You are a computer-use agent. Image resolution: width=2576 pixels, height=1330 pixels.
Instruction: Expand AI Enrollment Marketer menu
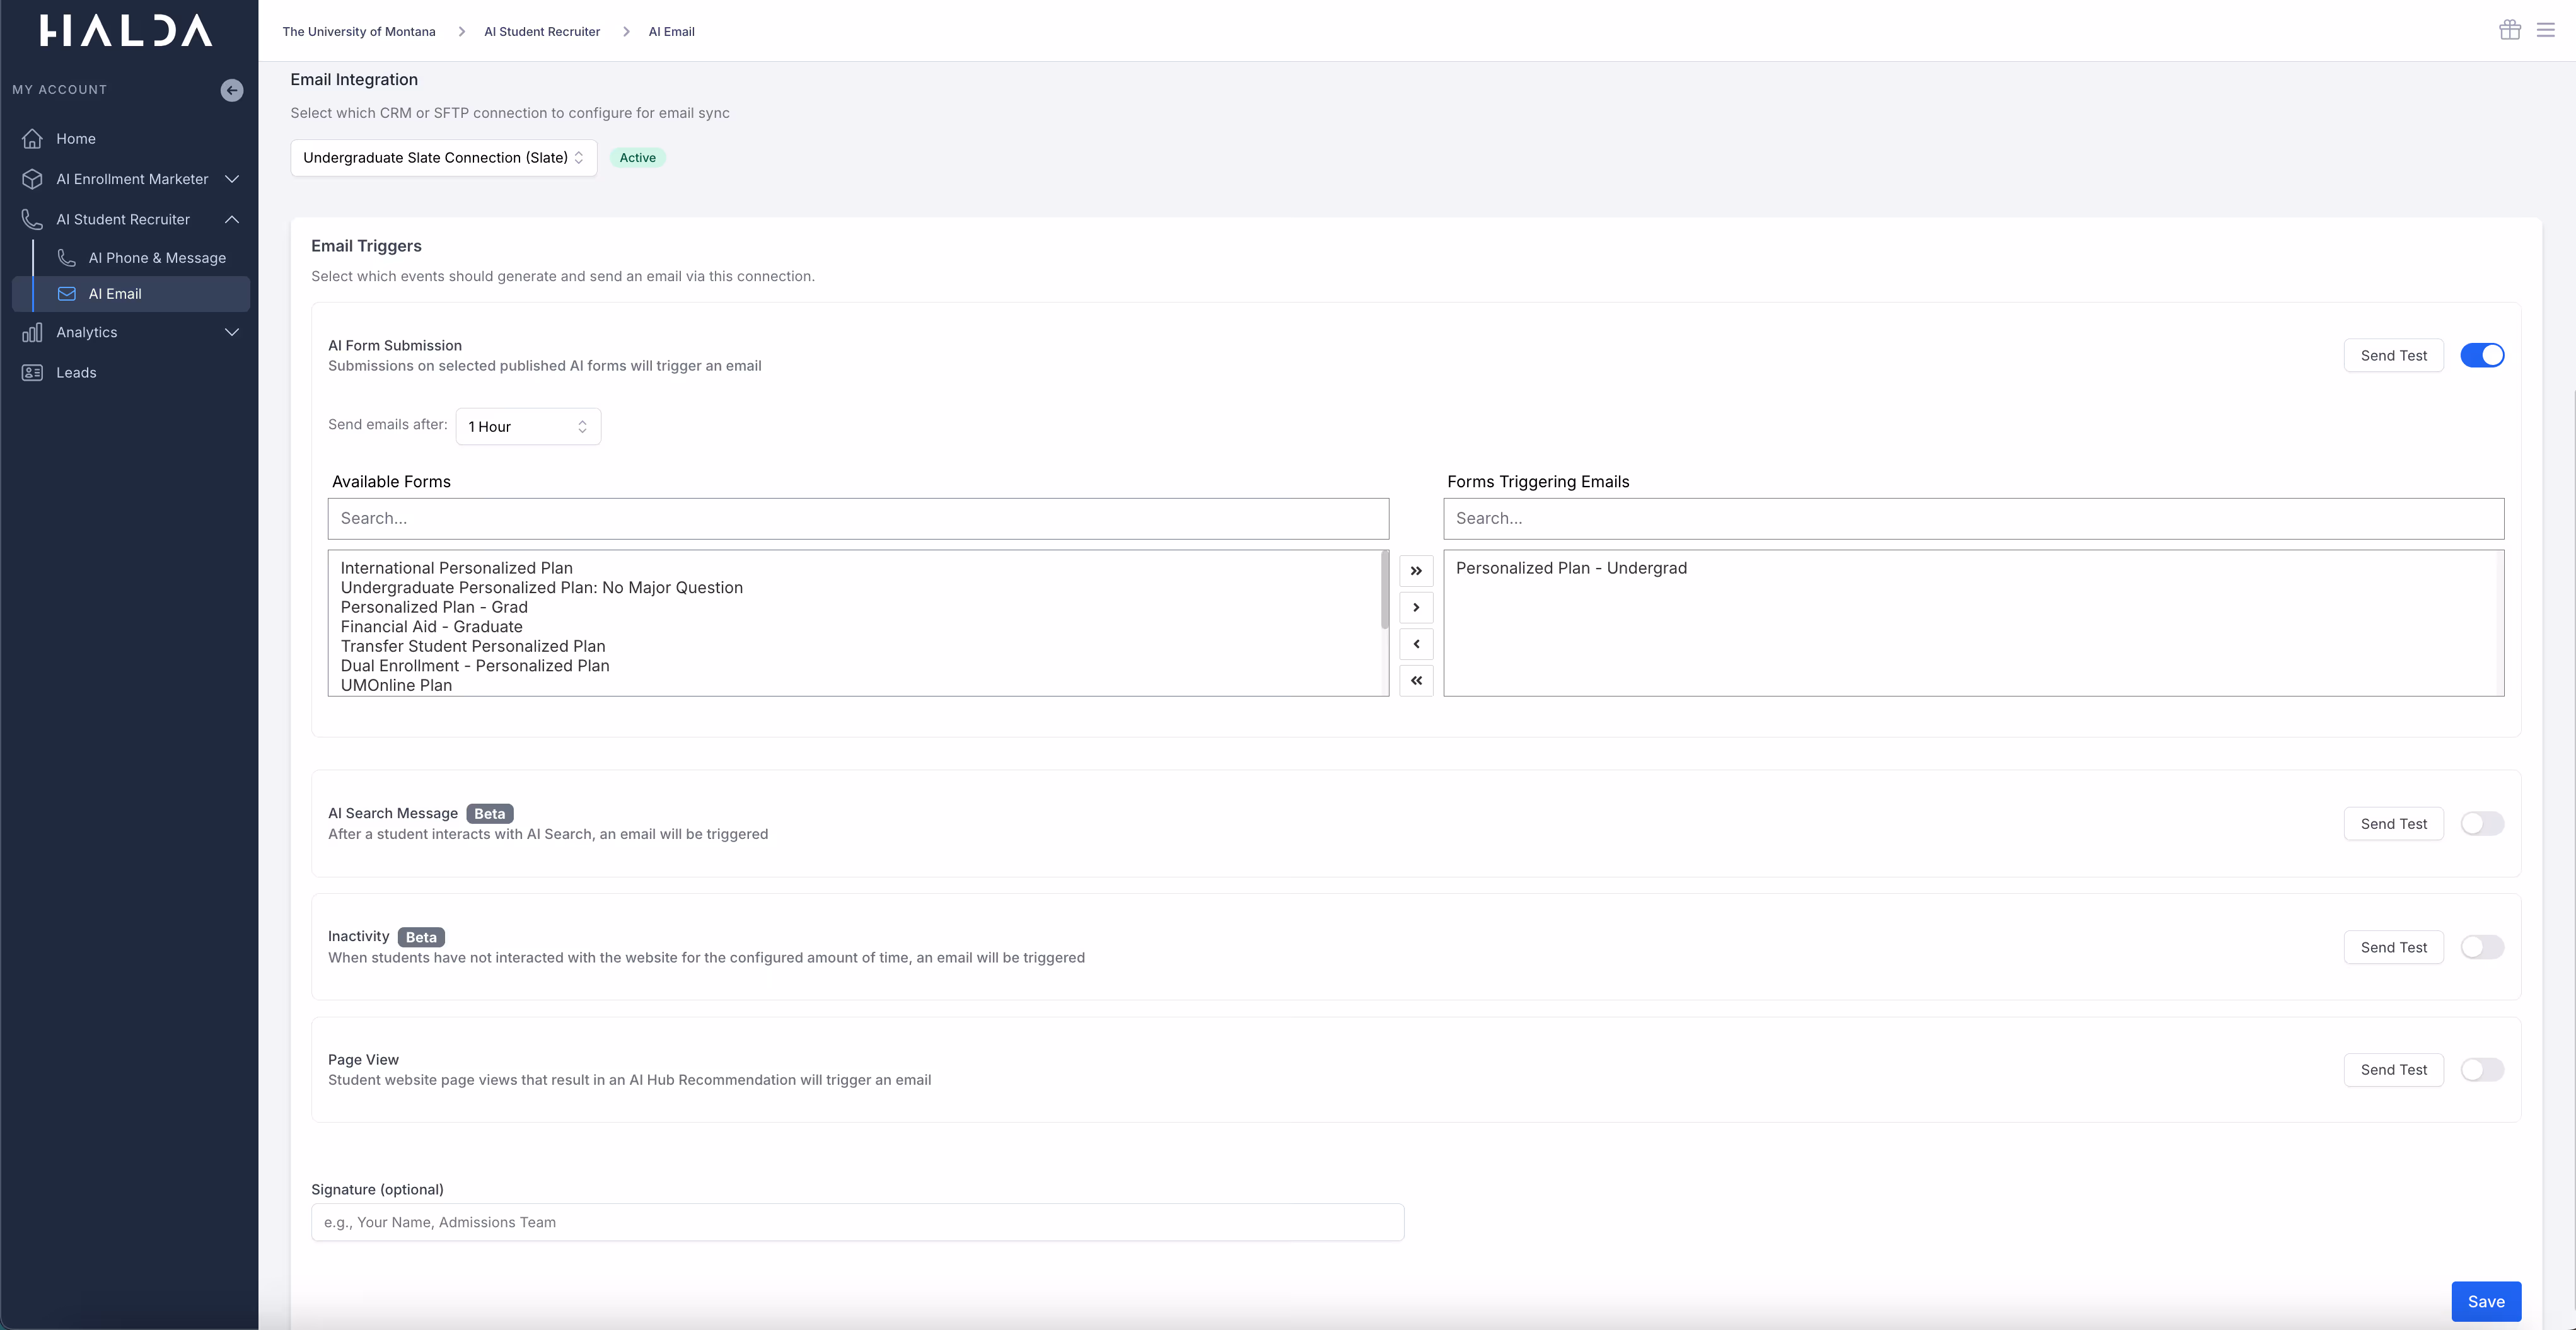(x=132, y=179)
